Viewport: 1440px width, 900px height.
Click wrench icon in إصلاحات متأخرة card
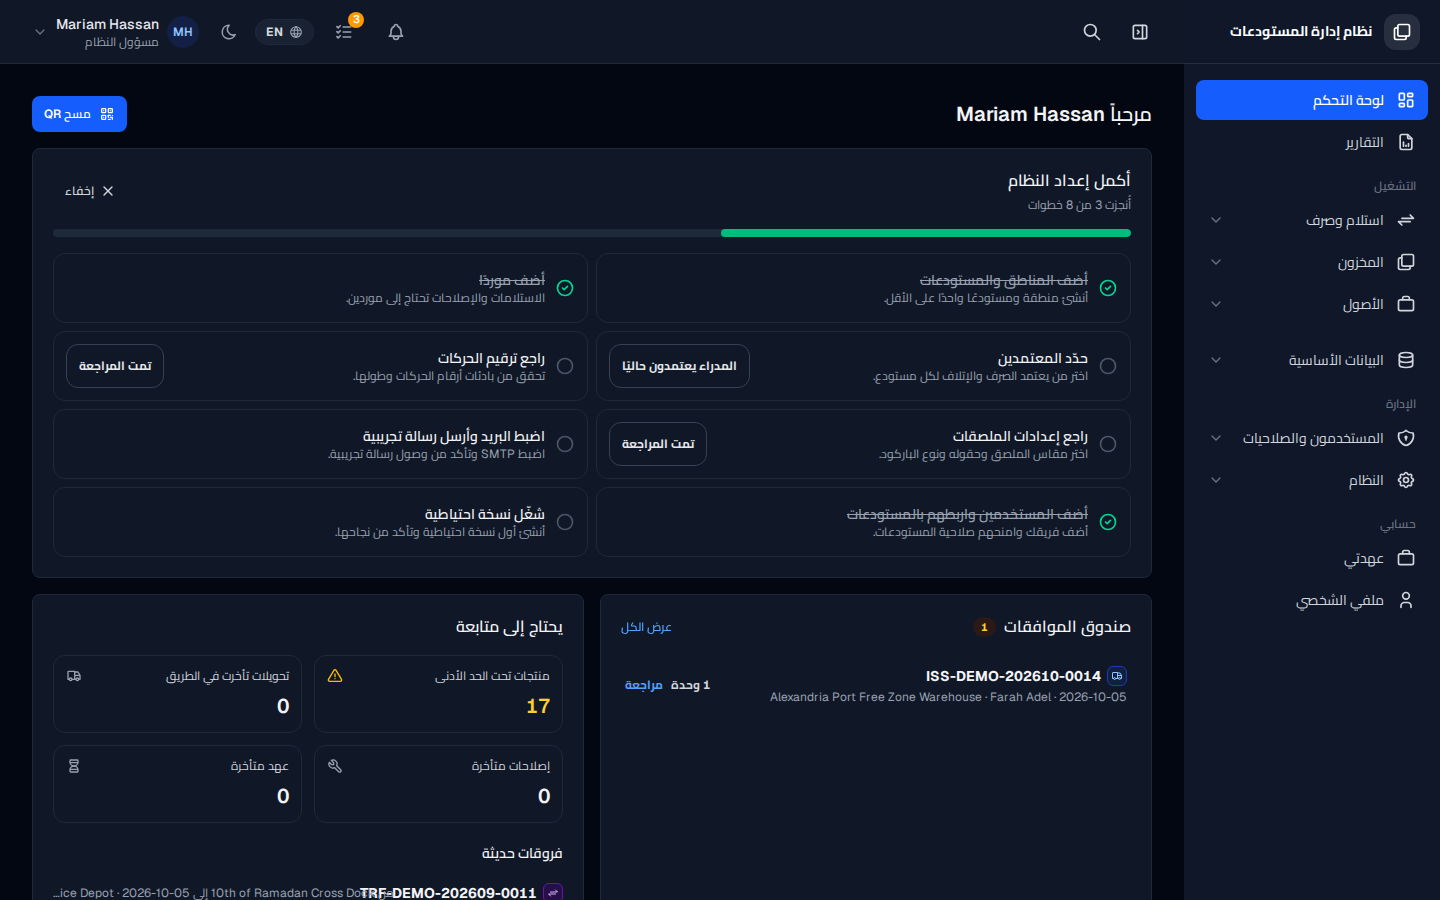(x=335, y=766)
